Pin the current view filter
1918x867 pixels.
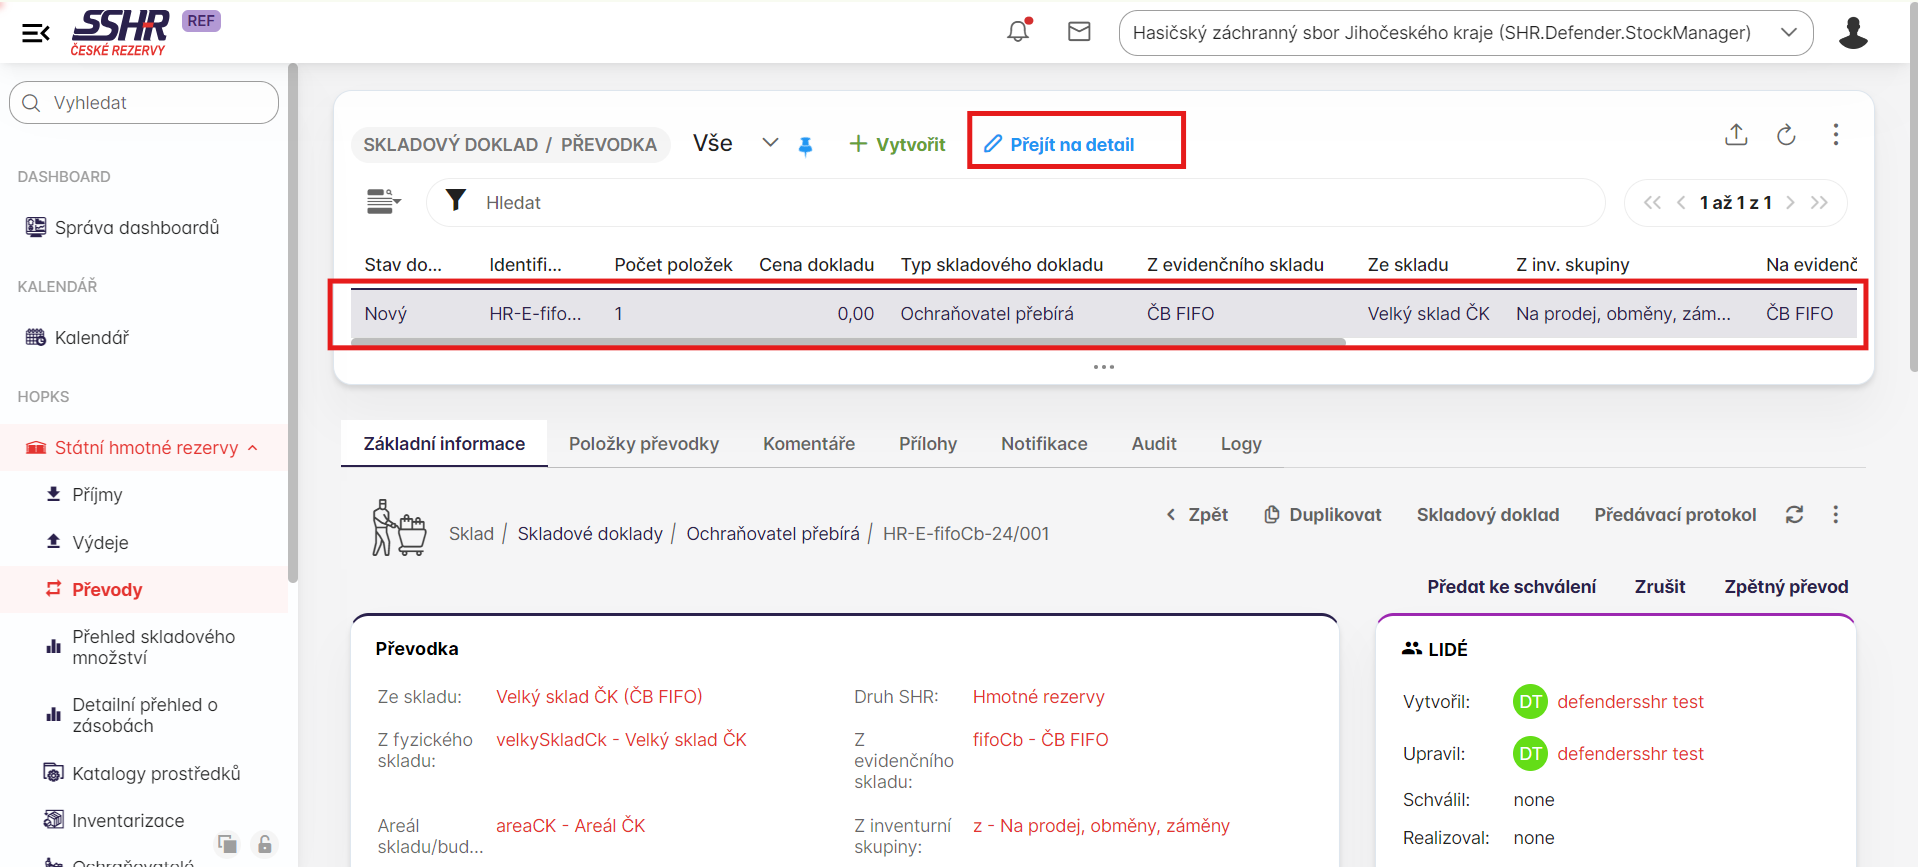805,146
